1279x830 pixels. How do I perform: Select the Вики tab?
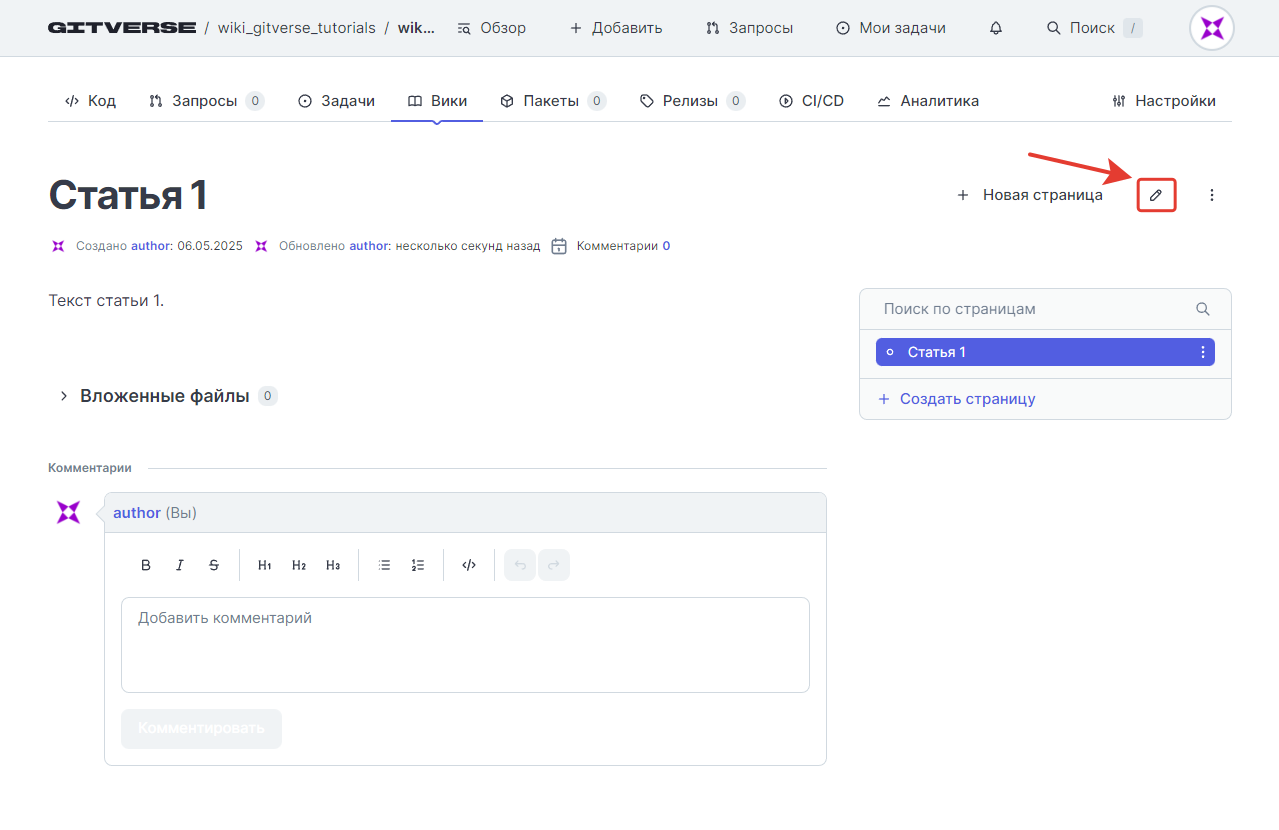437,101
